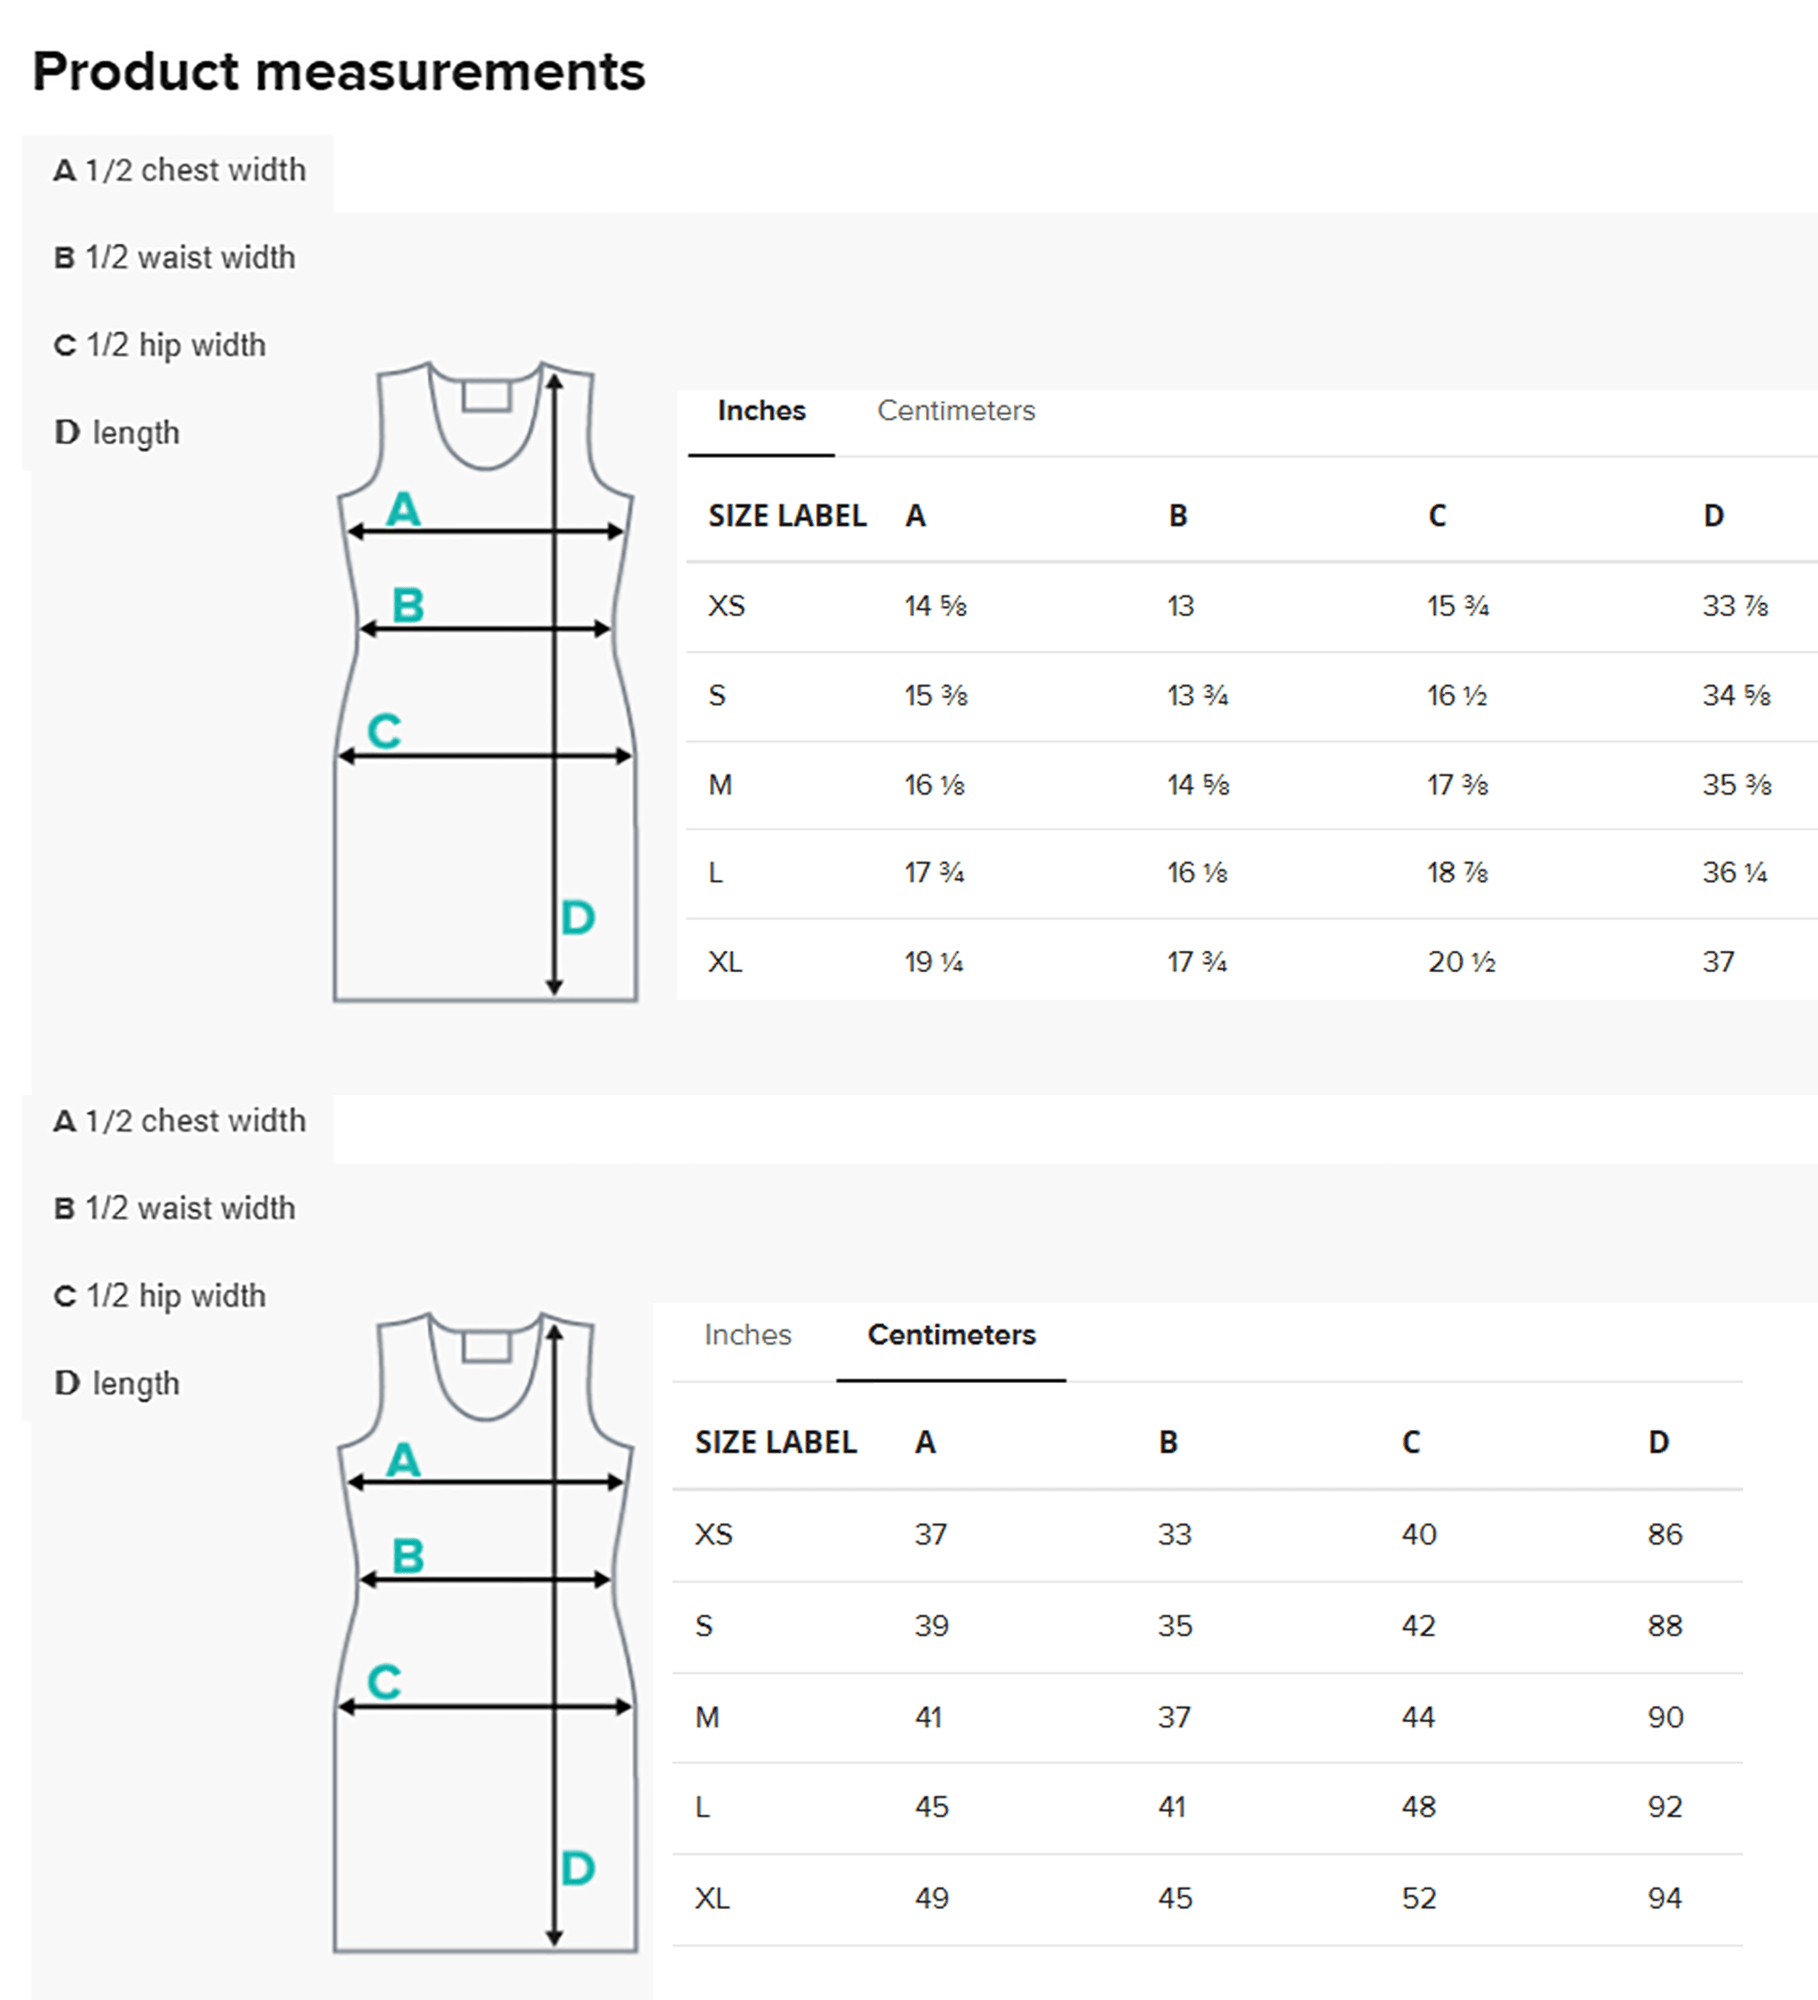Switch to the greyed-out Inches tab
Image resolution: width=1818 pixels, height=2000 pixels.
pyautogui.click(x=747, y=1335)
